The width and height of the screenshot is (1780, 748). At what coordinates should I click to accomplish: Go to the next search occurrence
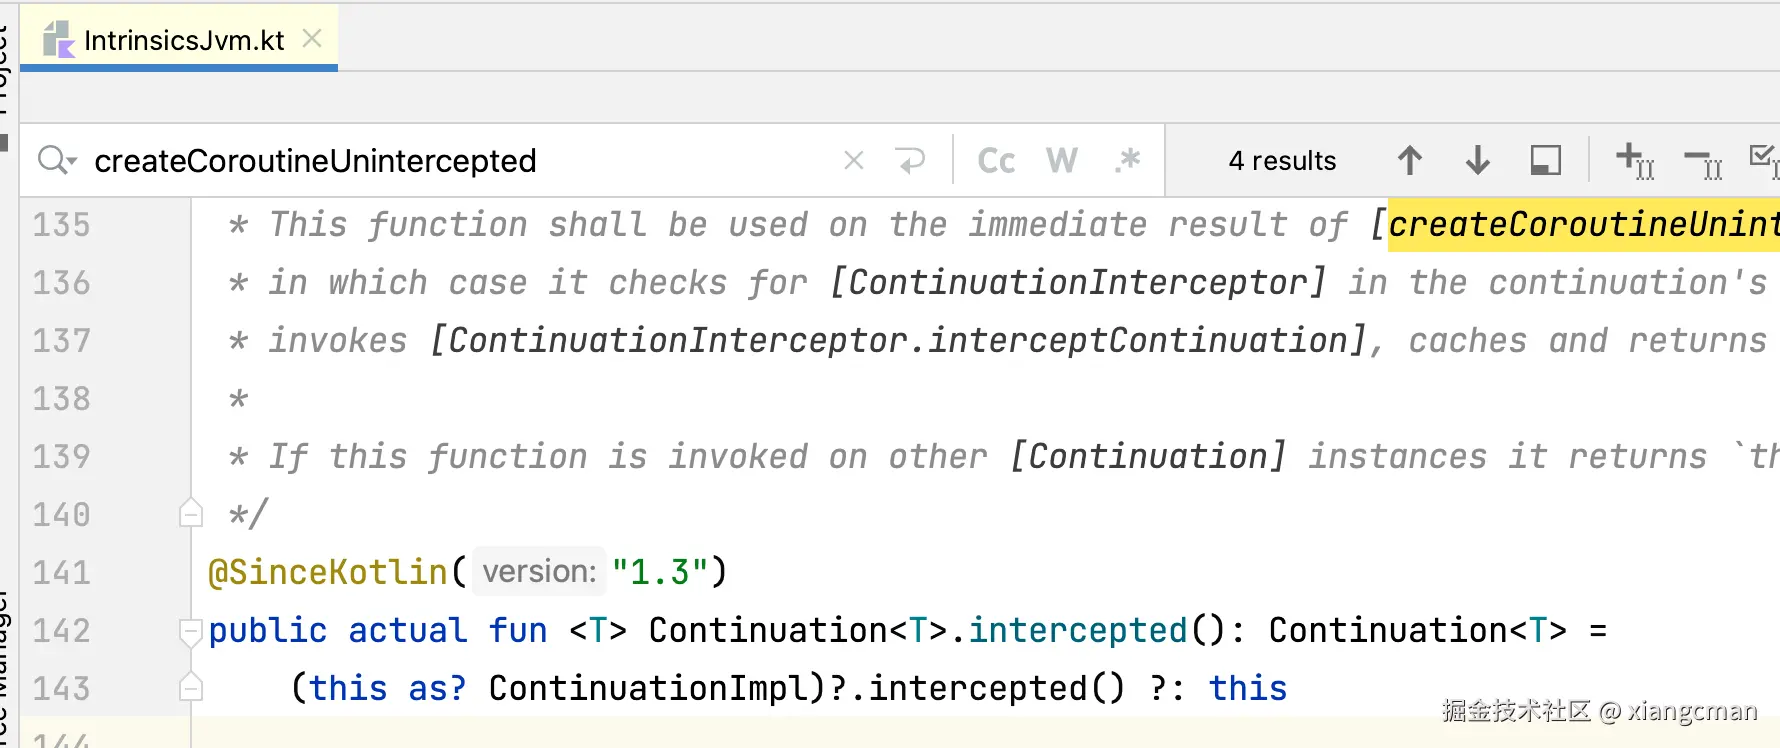[x=1477, y=160]
